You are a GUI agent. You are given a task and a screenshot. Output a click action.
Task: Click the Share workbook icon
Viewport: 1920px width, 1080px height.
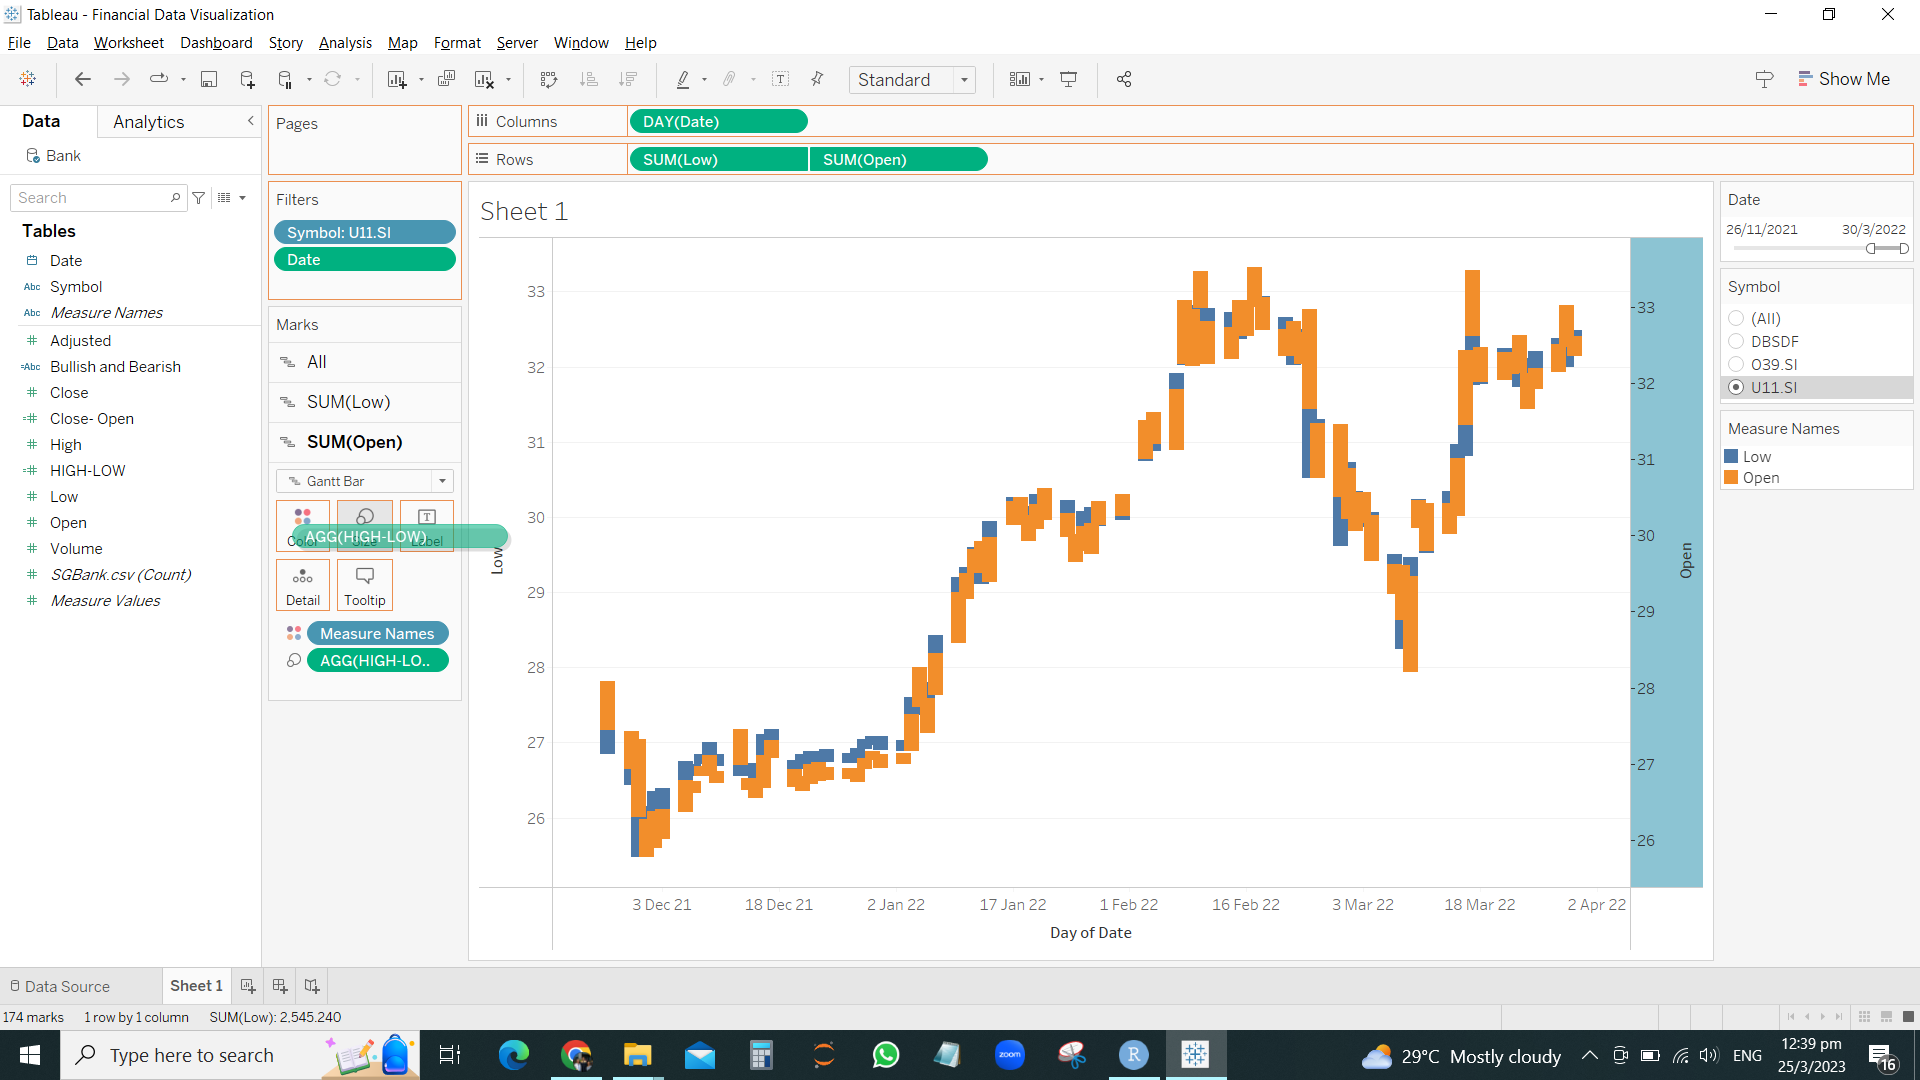click(x=1124, y=80)
